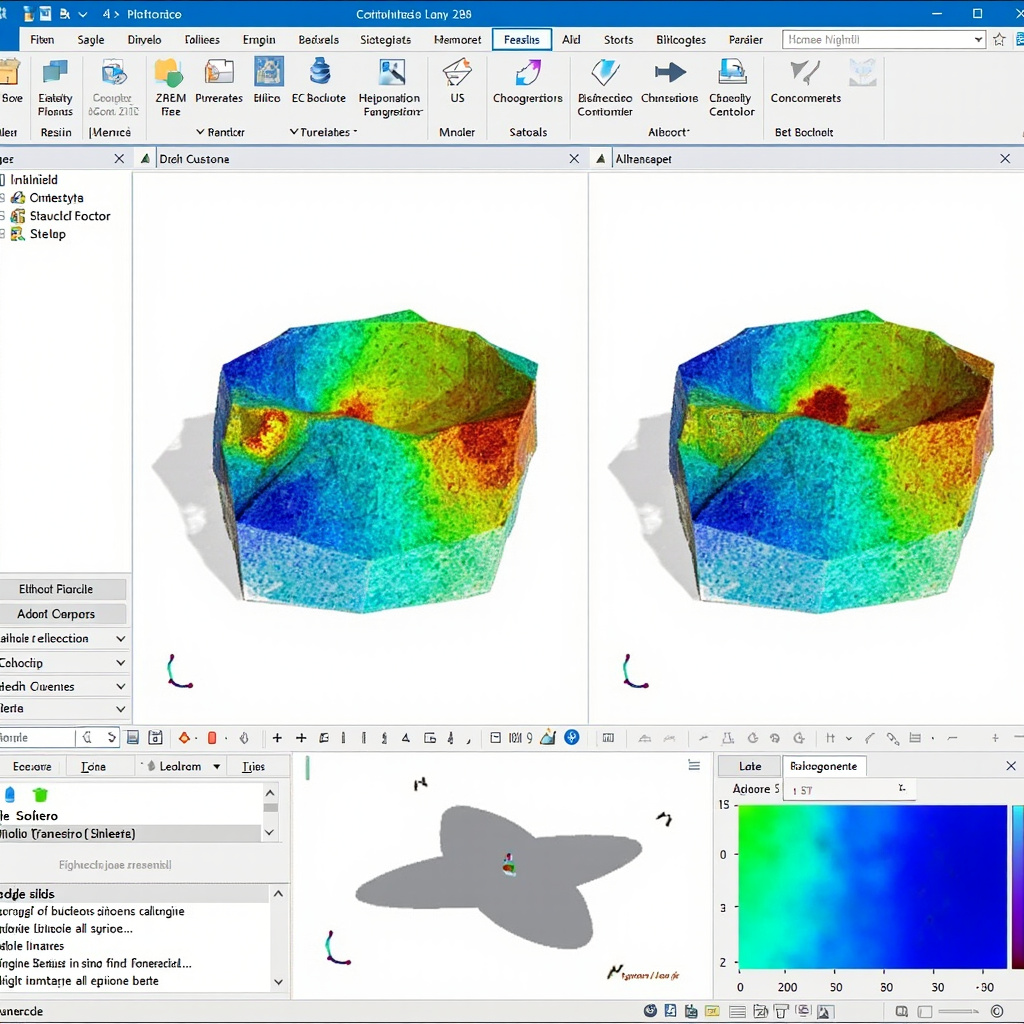Select Staucicl Foctor tree item
1024x1024 pixels.
coord(69,216)
